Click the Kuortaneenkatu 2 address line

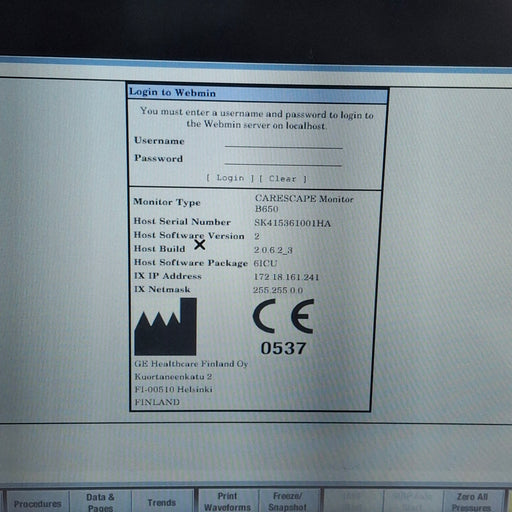[x=173, y=377]
